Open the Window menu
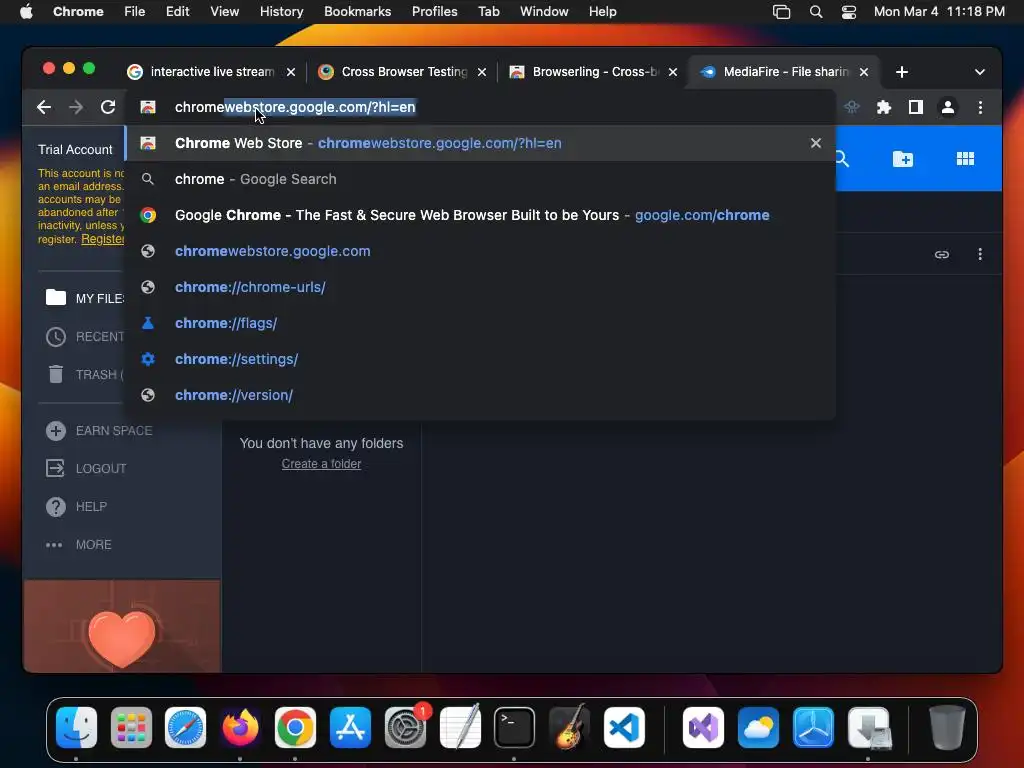The image size is (1024, 768). click(x=544, y=12)
